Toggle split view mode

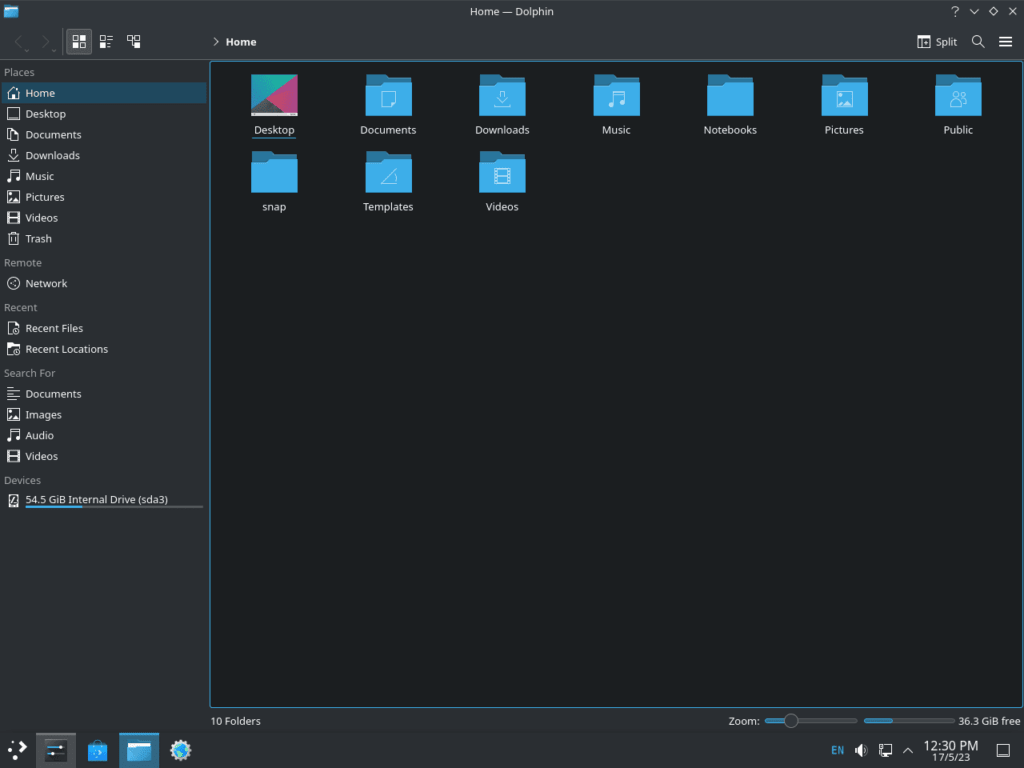point(936,41)
